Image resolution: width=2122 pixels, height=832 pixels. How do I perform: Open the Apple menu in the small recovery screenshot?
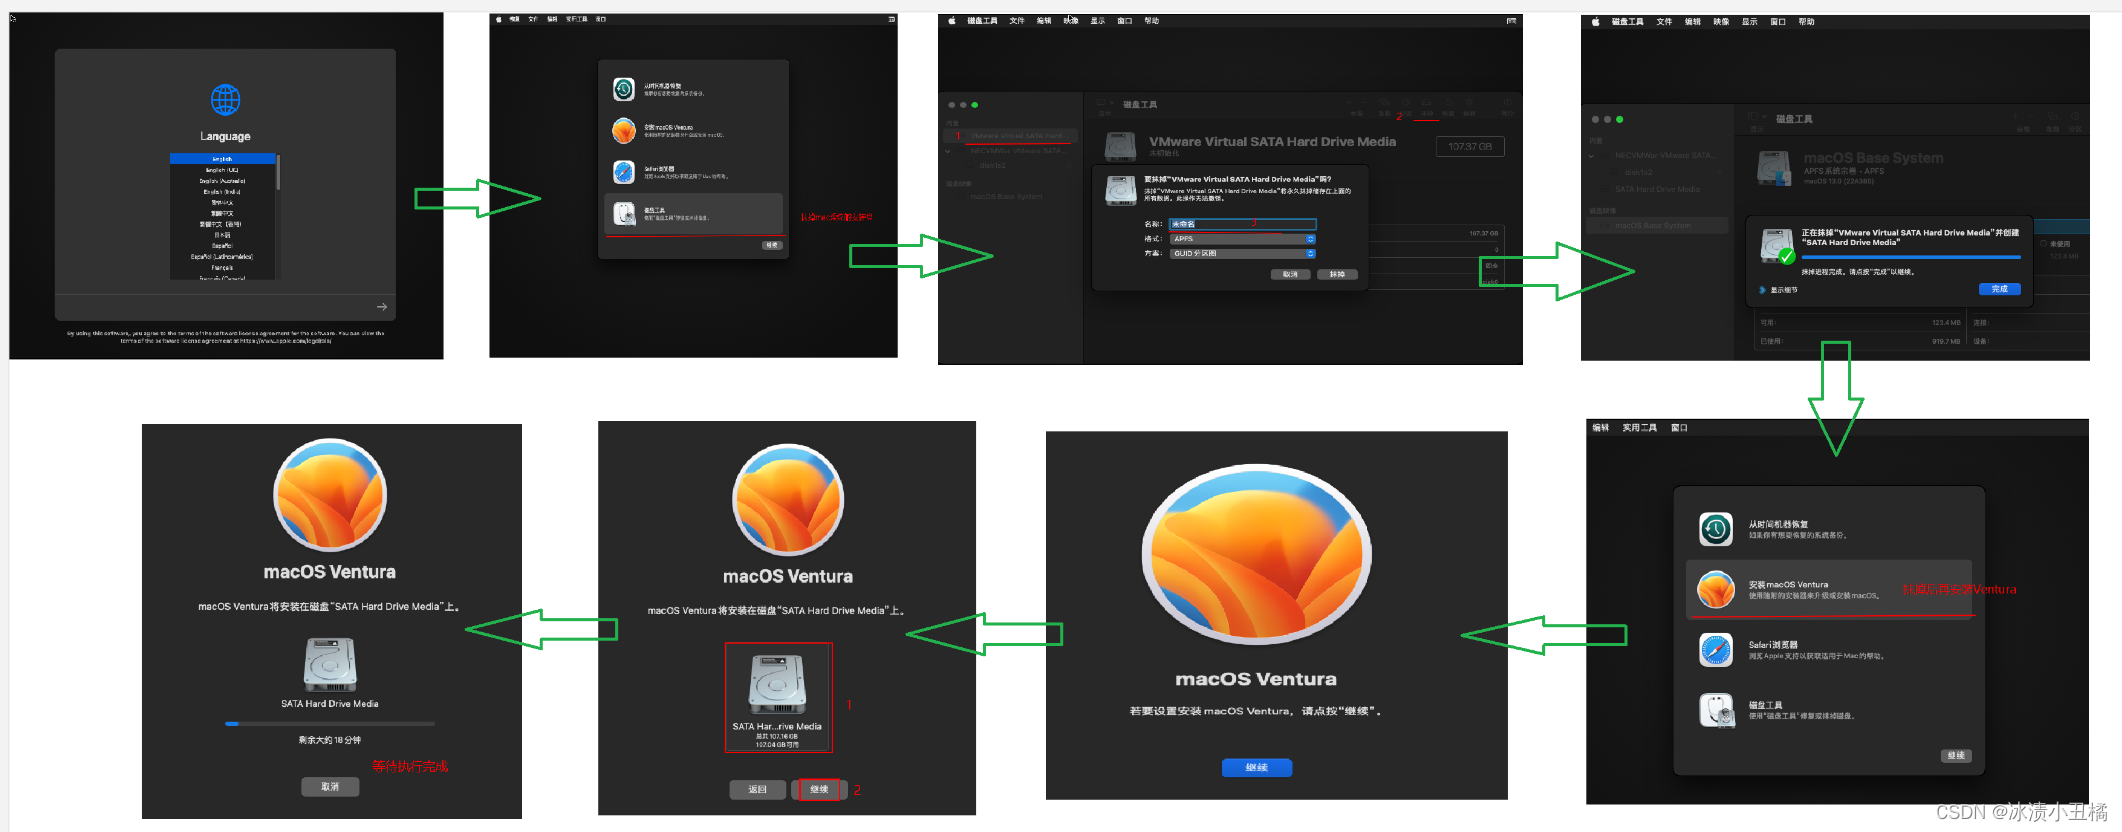[x=499, y=19]
